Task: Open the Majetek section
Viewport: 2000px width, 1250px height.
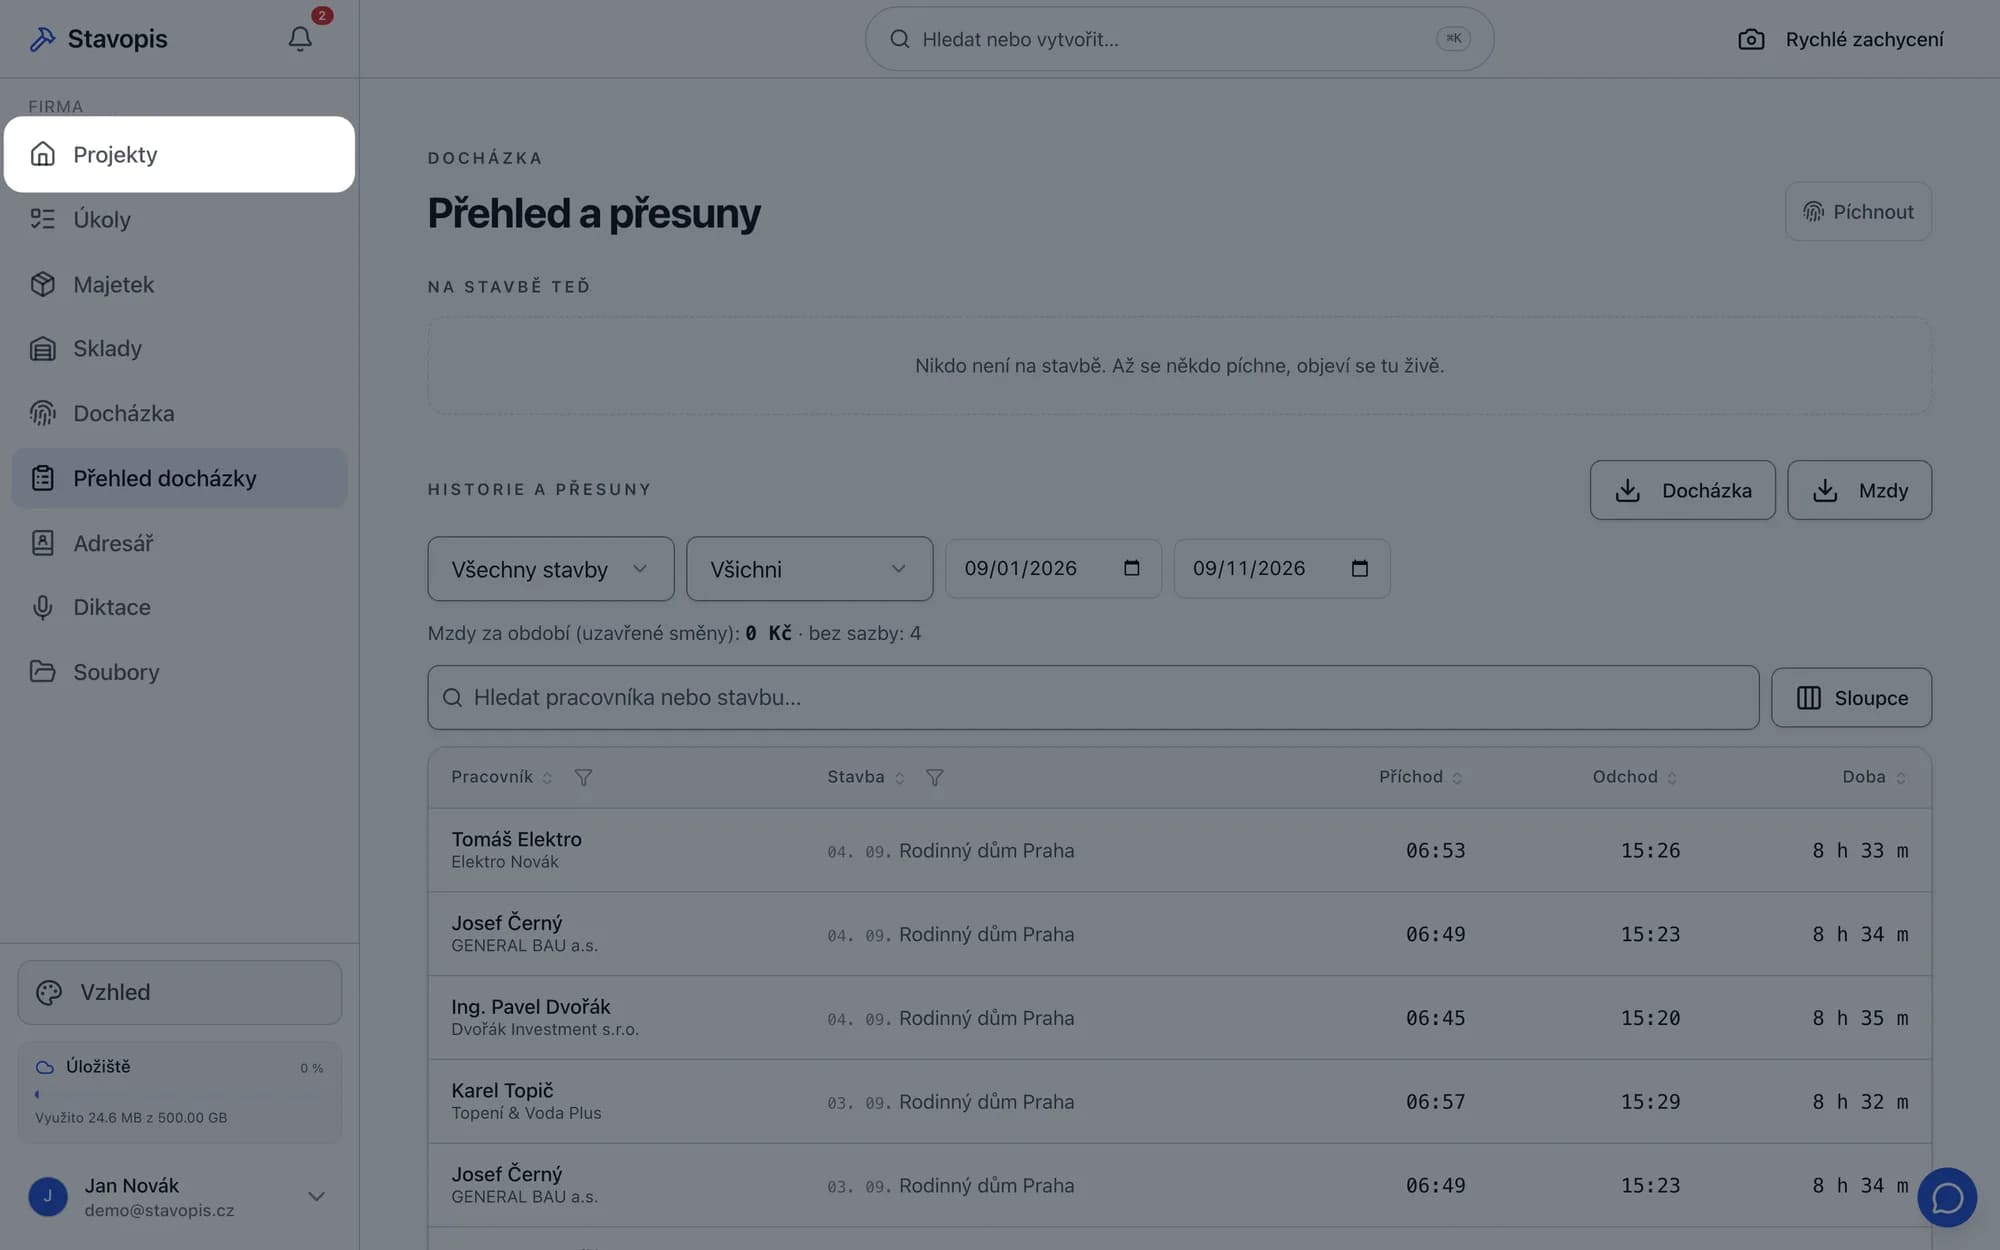Action: point(179,284)
